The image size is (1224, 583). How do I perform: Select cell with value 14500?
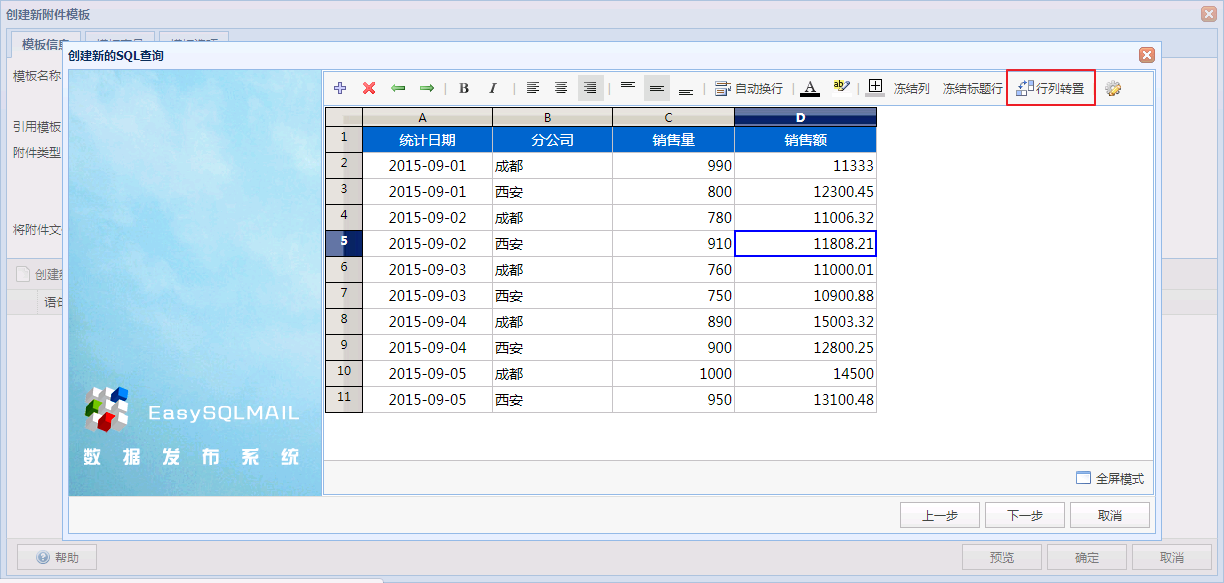(x=805, y=374)
